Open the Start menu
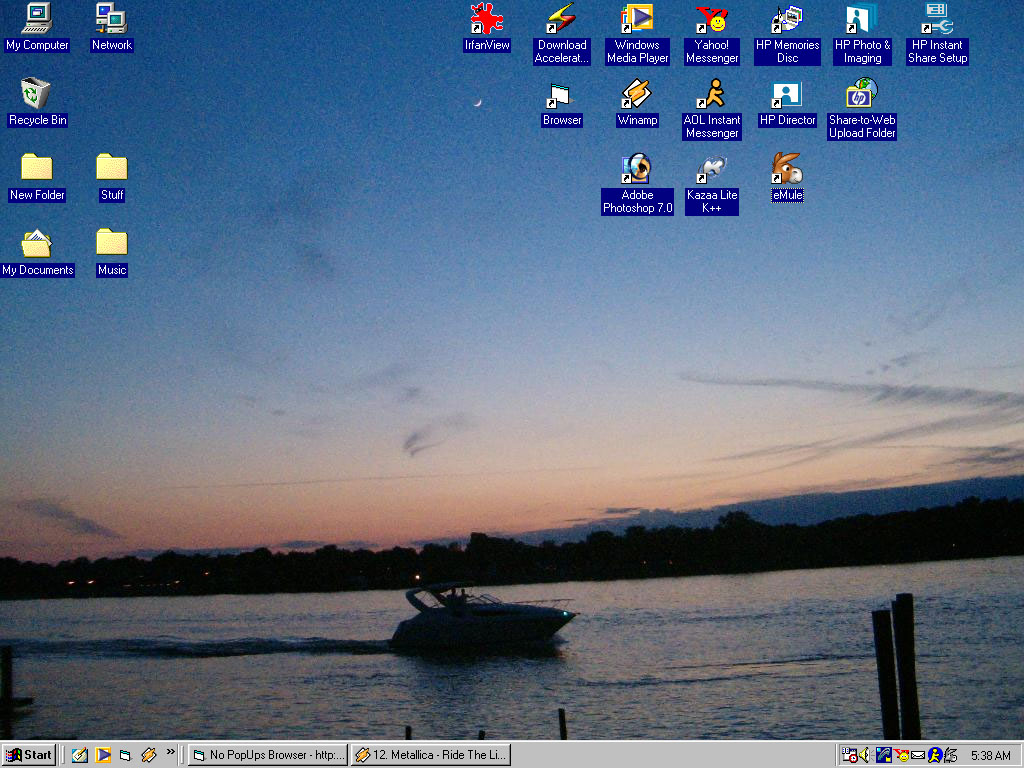The height and width of the screenshot is (768, 1024). (x=29, y=755)
